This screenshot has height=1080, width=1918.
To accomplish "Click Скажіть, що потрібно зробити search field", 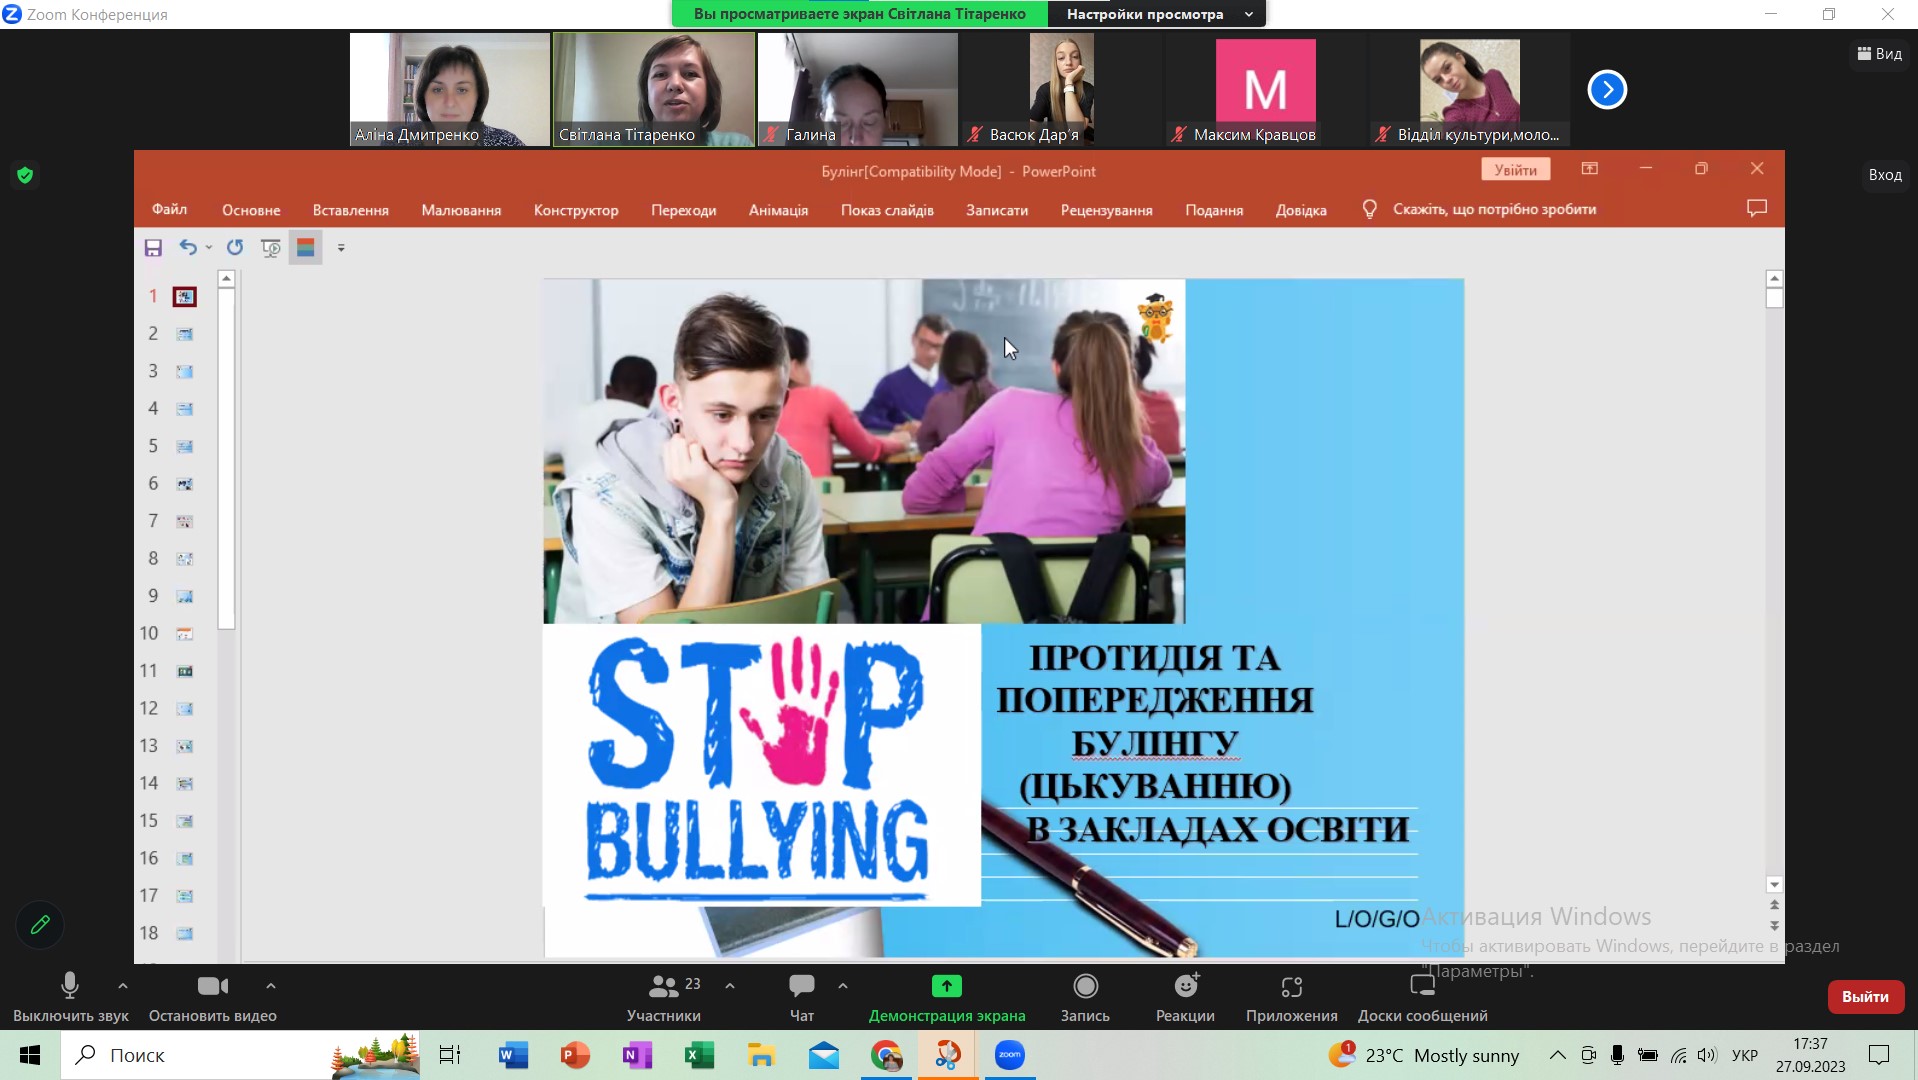I will (x=1494, y=209).
